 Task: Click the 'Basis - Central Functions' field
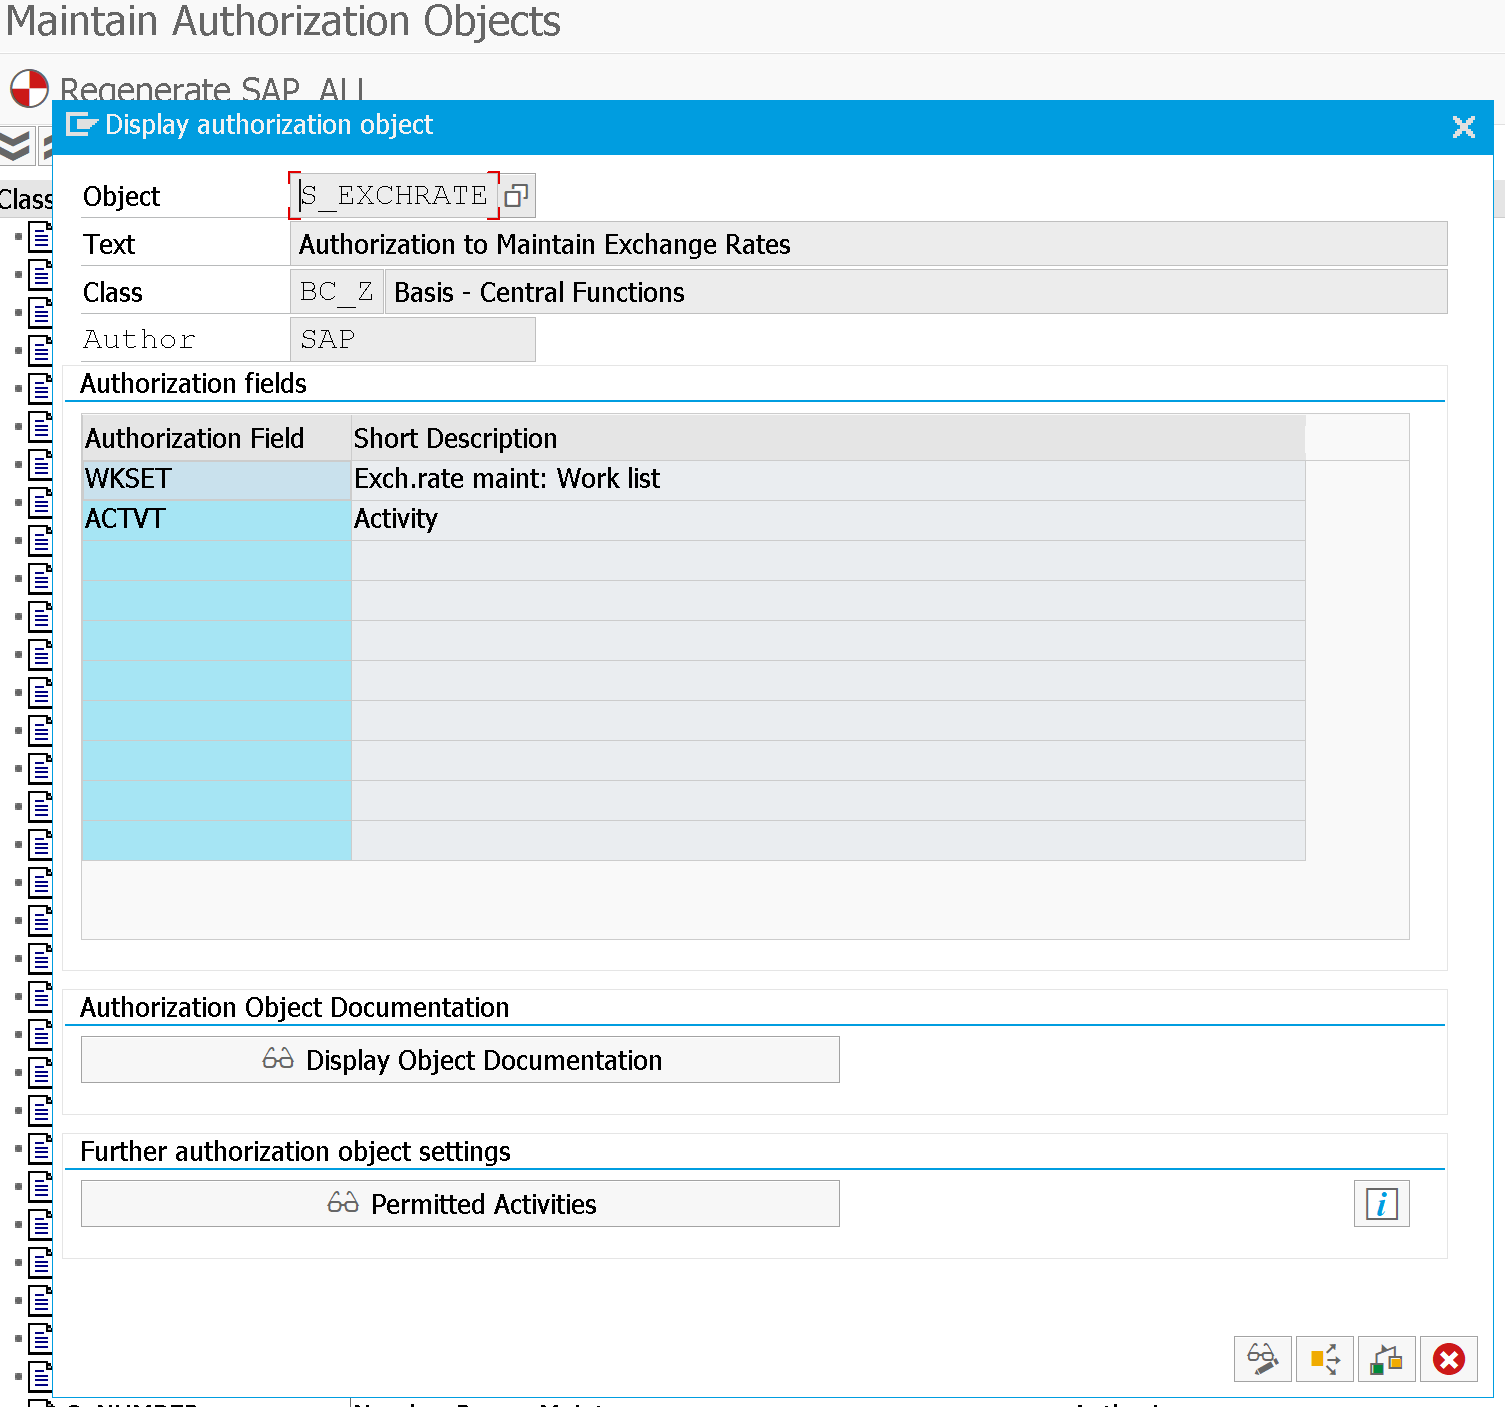coord(916,292)
